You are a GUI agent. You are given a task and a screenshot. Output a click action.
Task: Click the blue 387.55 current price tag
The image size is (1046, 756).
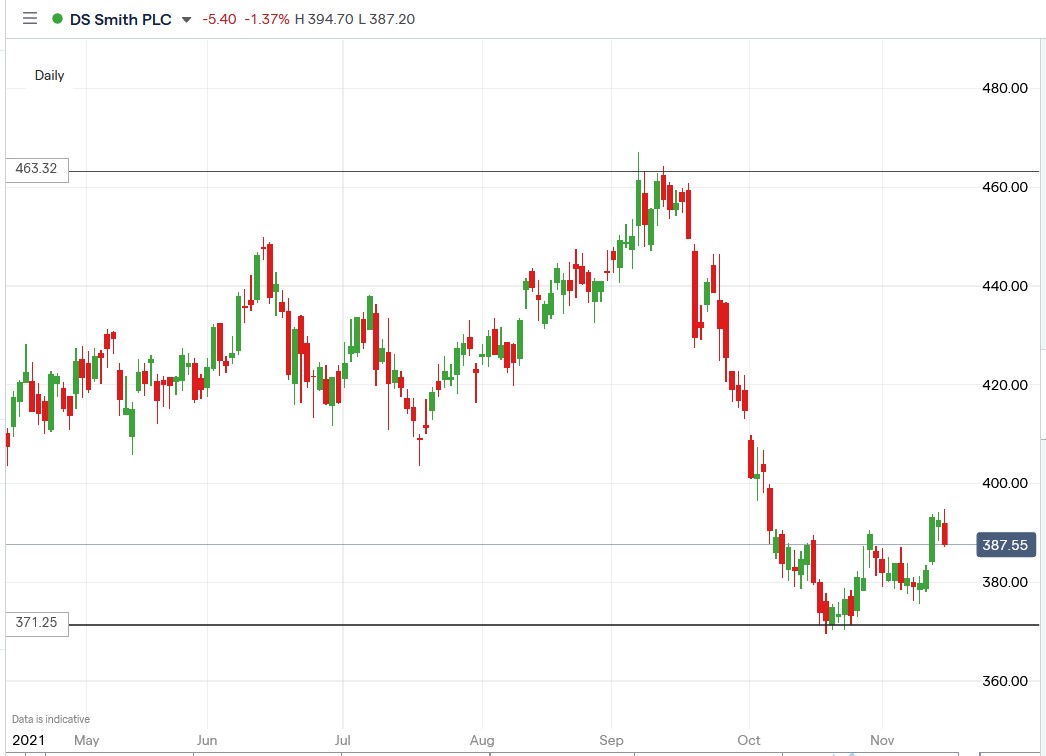pyautogui.click(x=1006, y=545)
